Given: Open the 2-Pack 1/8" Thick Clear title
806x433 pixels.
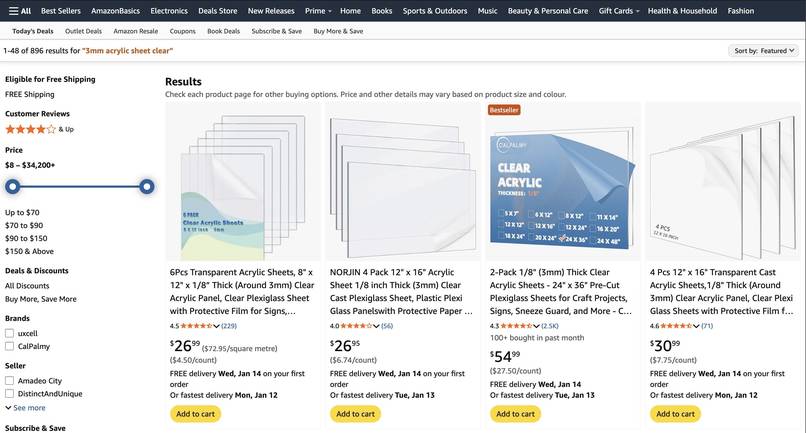Looking at the screenshot, I should 561,292.
